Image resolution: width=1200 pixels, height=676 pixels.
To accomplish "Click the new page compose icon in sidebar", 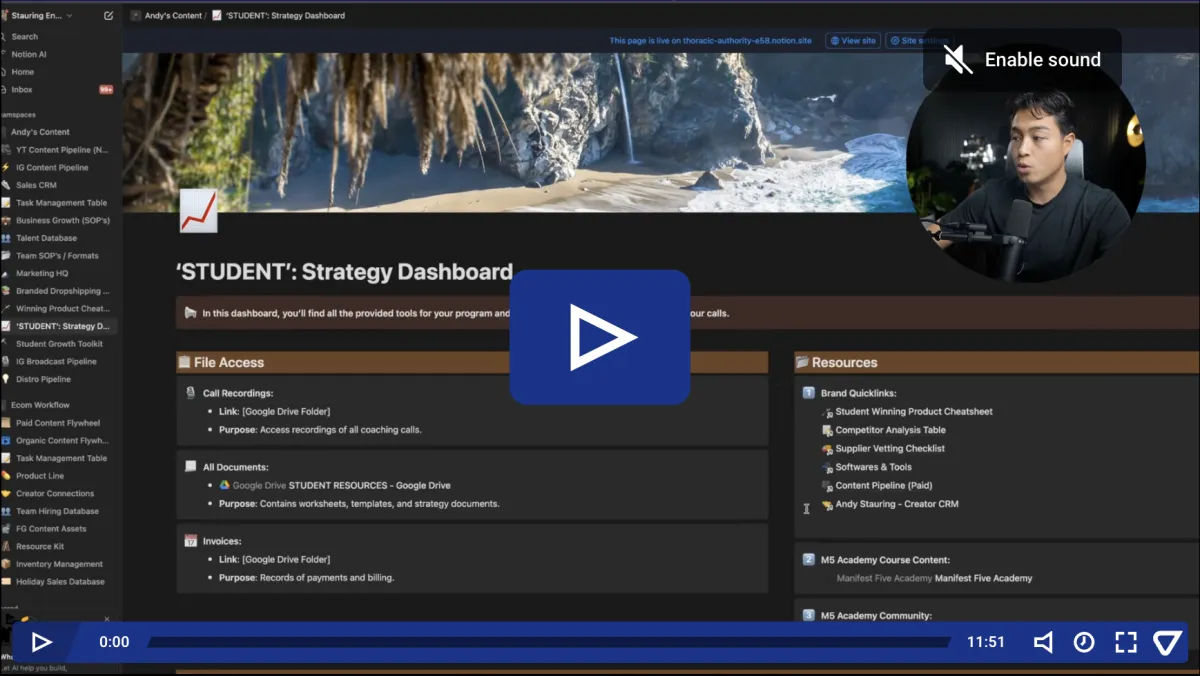I will click(108, 16).
